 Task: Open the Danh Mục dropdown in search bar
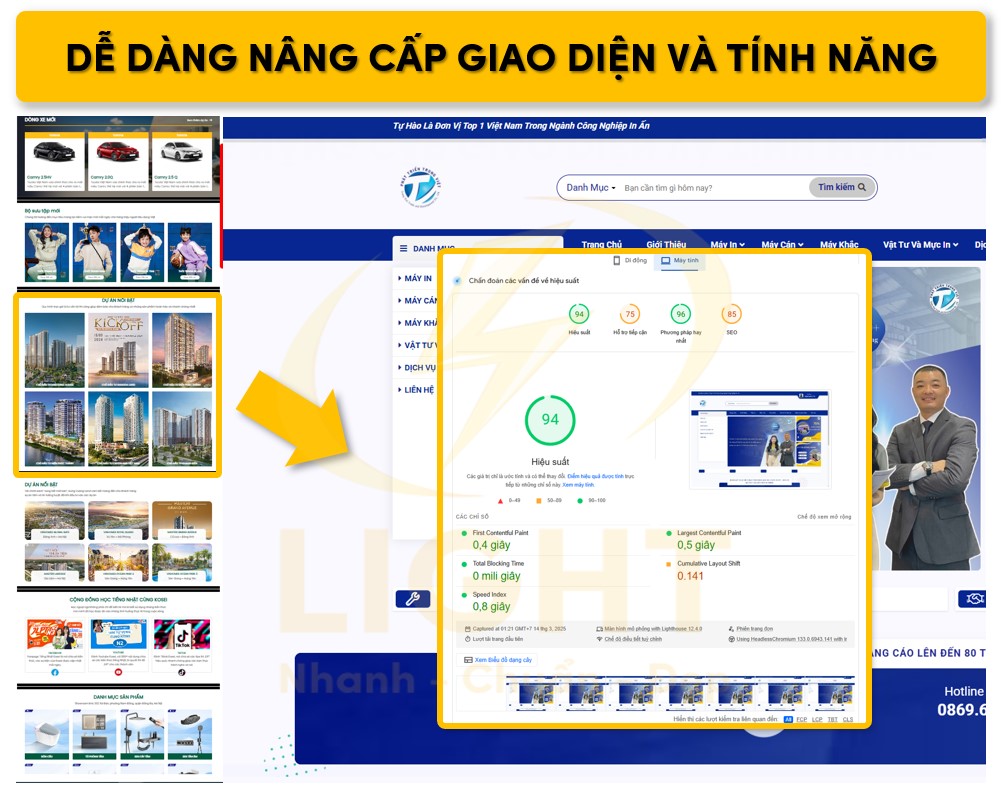591,188
